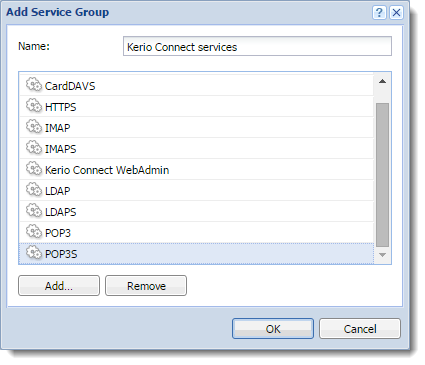Viewport: 425px width, 365px height.
Task: Click the gear icon beside LDAPS
Action: click(x=34, y=211)
